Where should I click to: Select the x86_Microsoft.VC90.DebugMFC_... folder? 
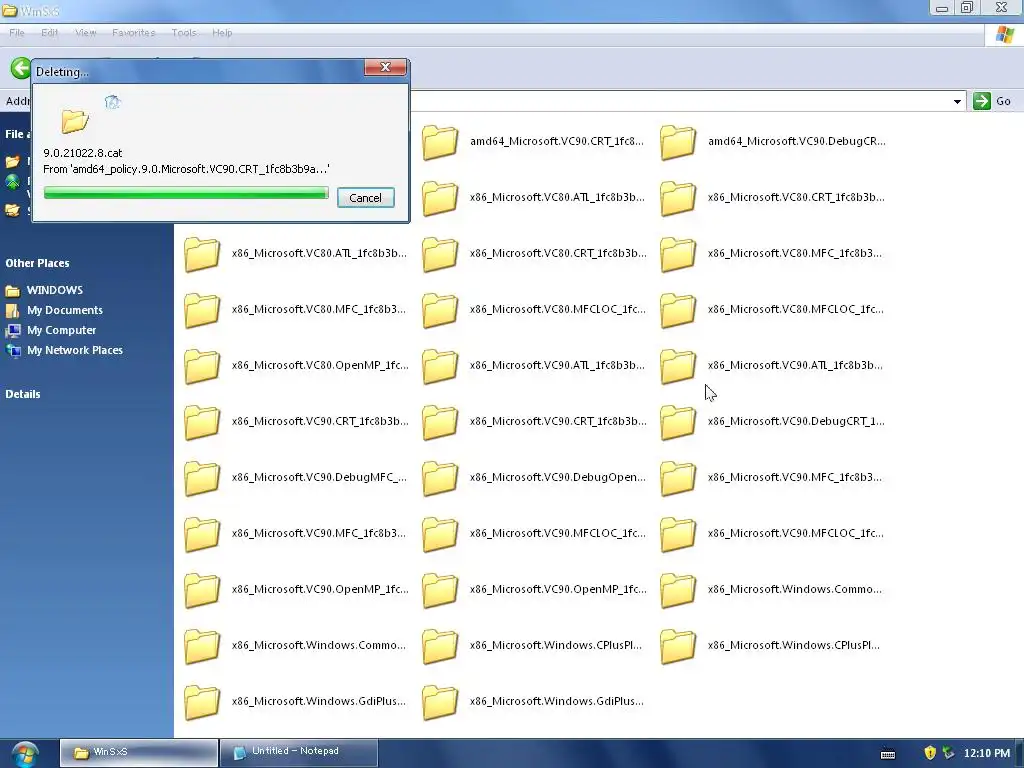click(x=296, y=478)
